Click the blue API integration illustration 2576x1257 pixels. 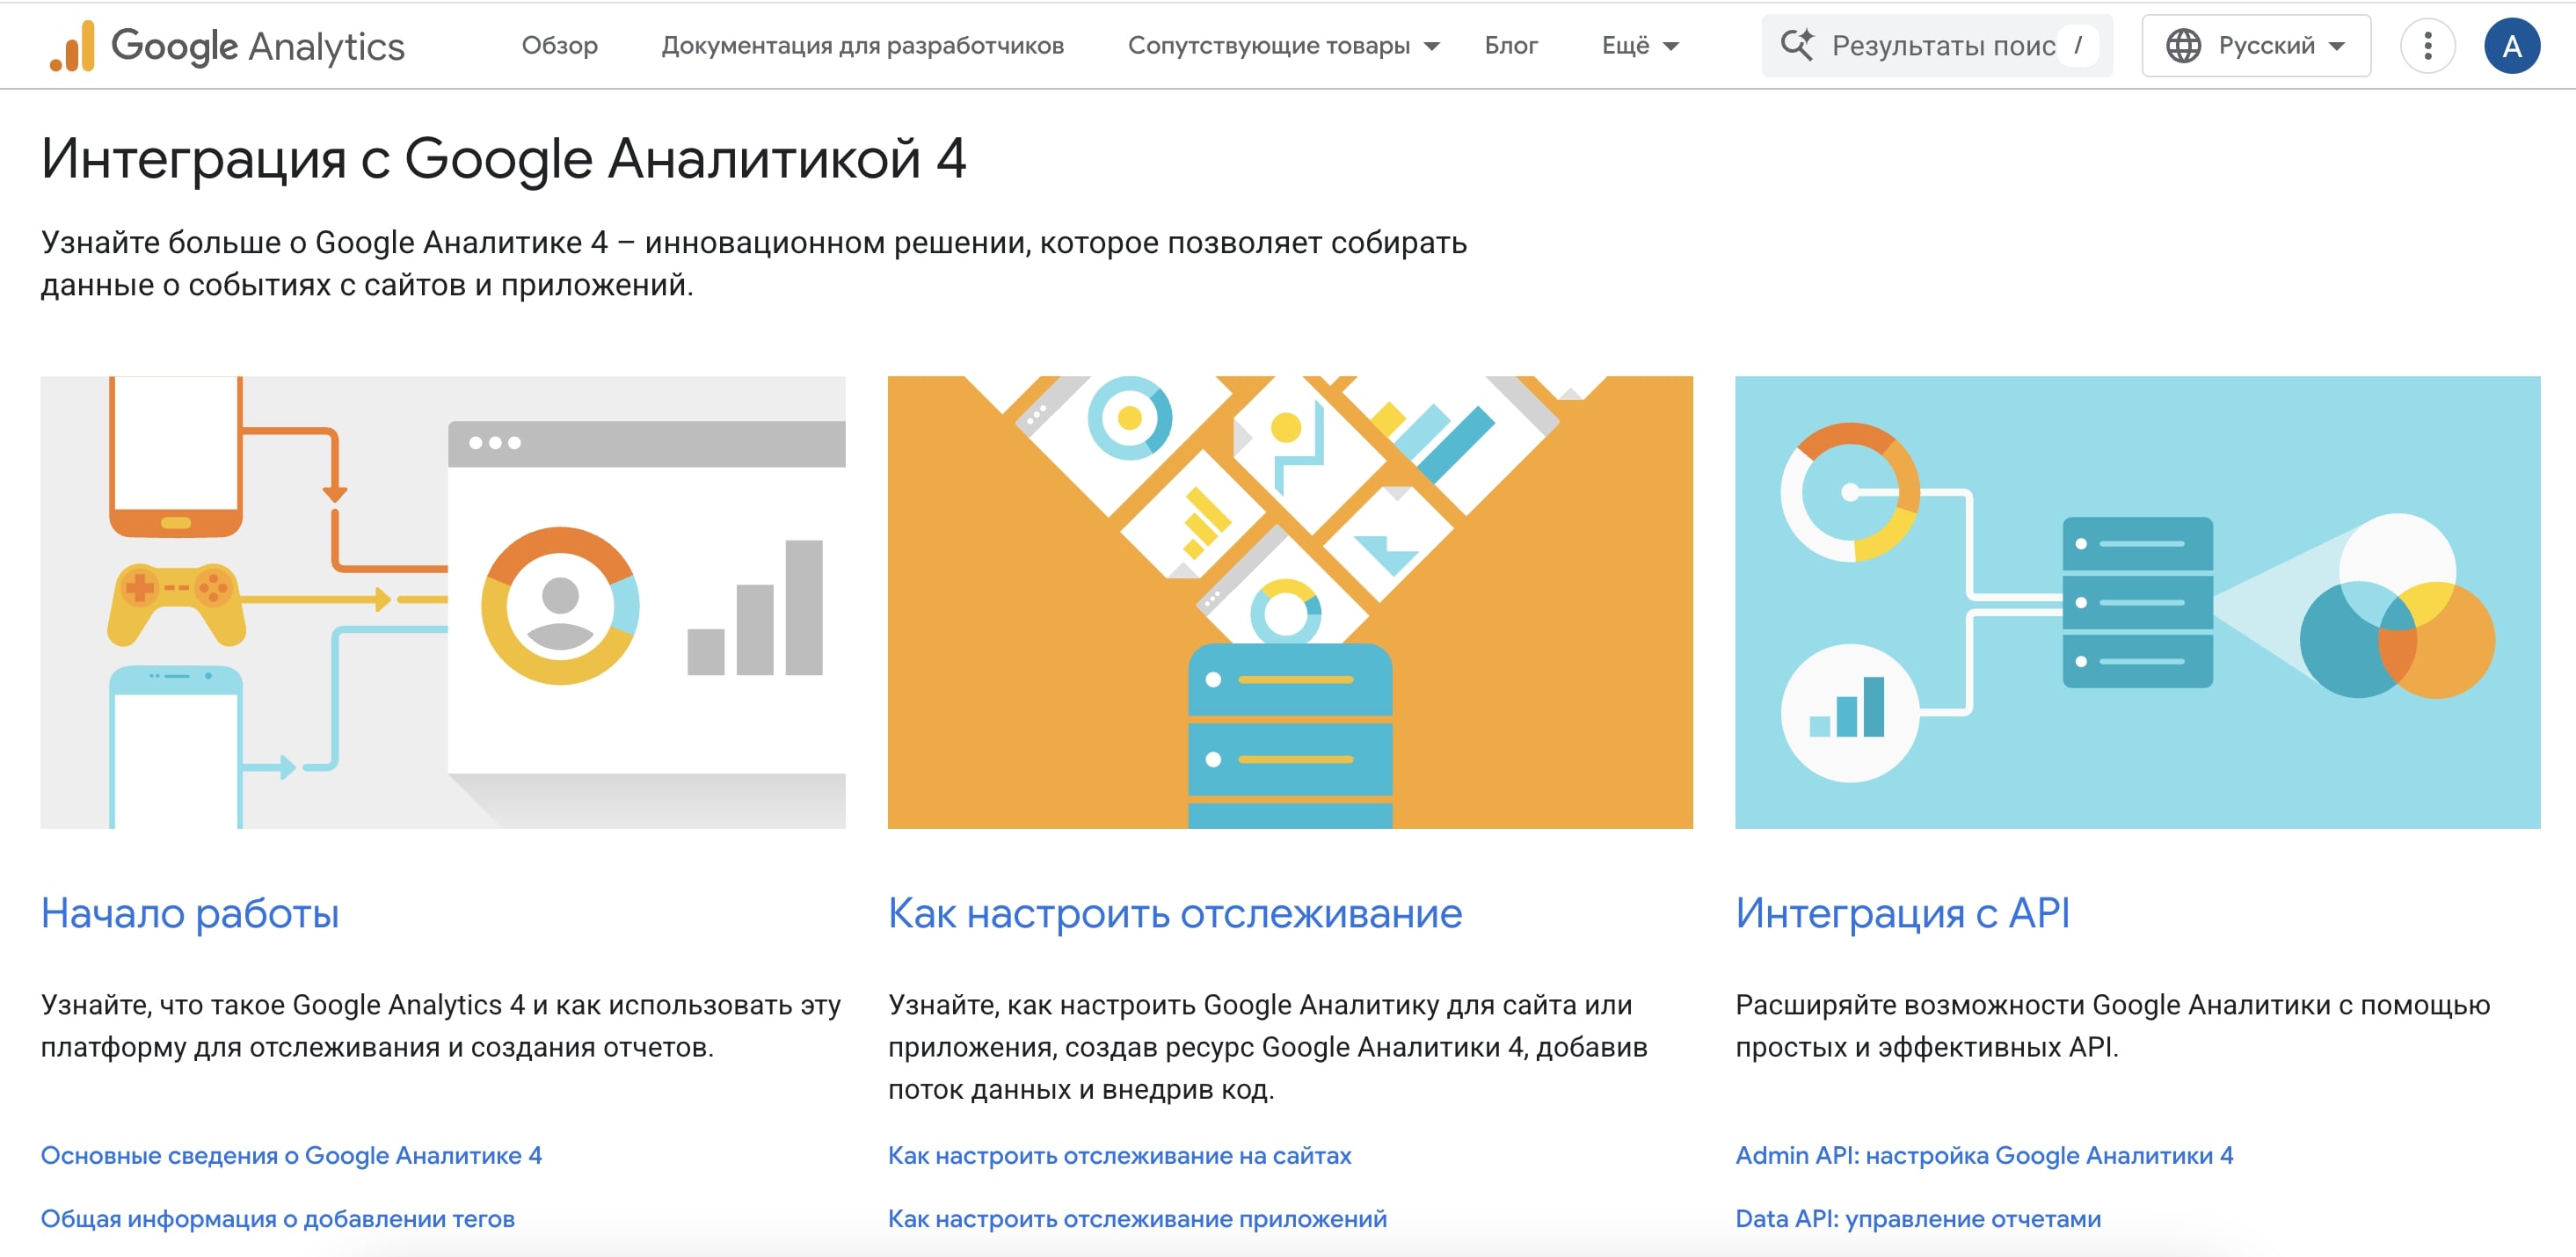(2137, 602)
